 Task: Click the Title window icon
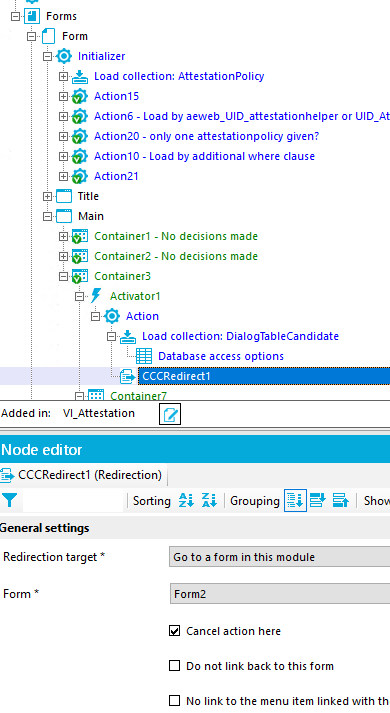coord(64,196)
